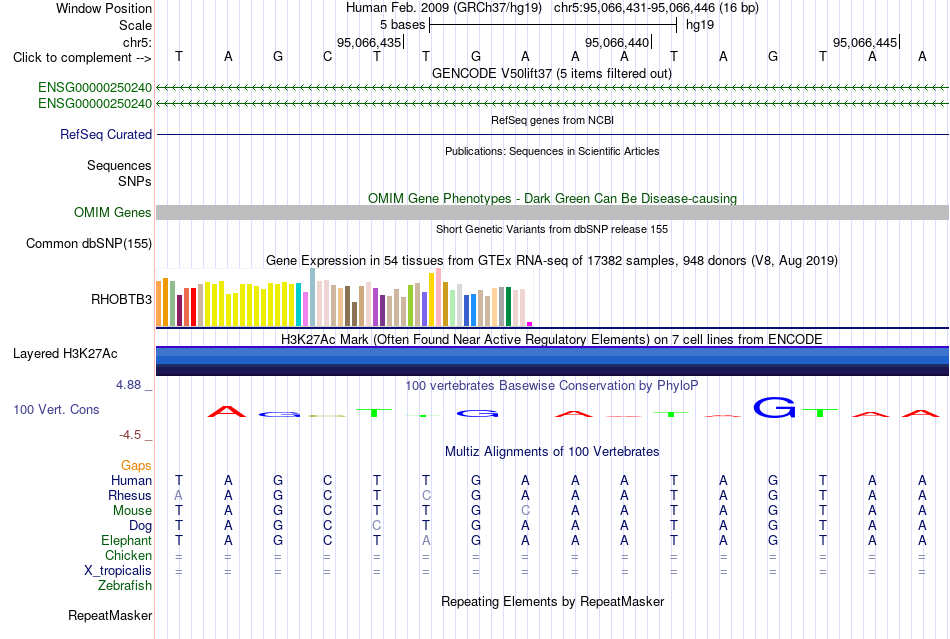
Task: Click the faded C in Mouse row
Action: point(525,511)
